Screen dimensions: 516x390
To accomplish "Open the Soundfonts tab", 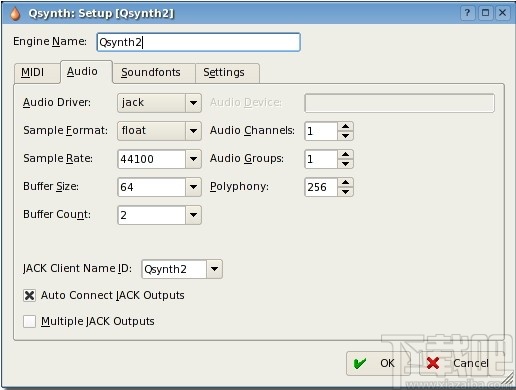I will pos(154,73).
